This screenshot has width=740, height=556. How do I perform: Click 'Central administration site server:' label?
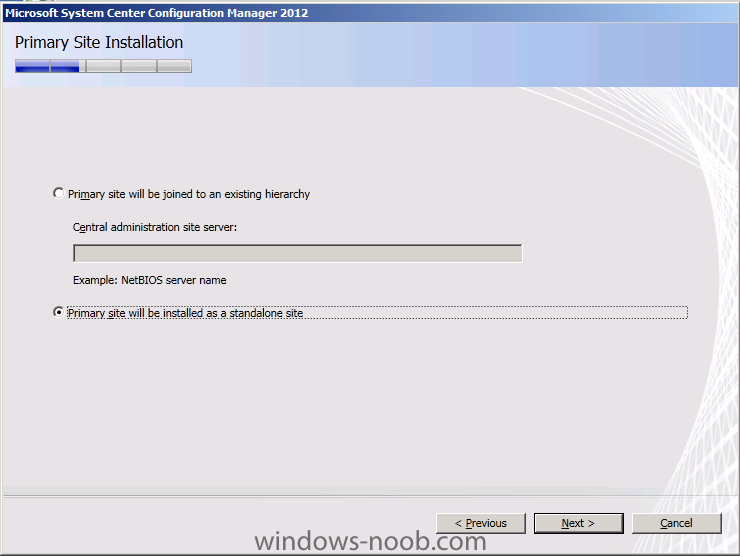155,227
